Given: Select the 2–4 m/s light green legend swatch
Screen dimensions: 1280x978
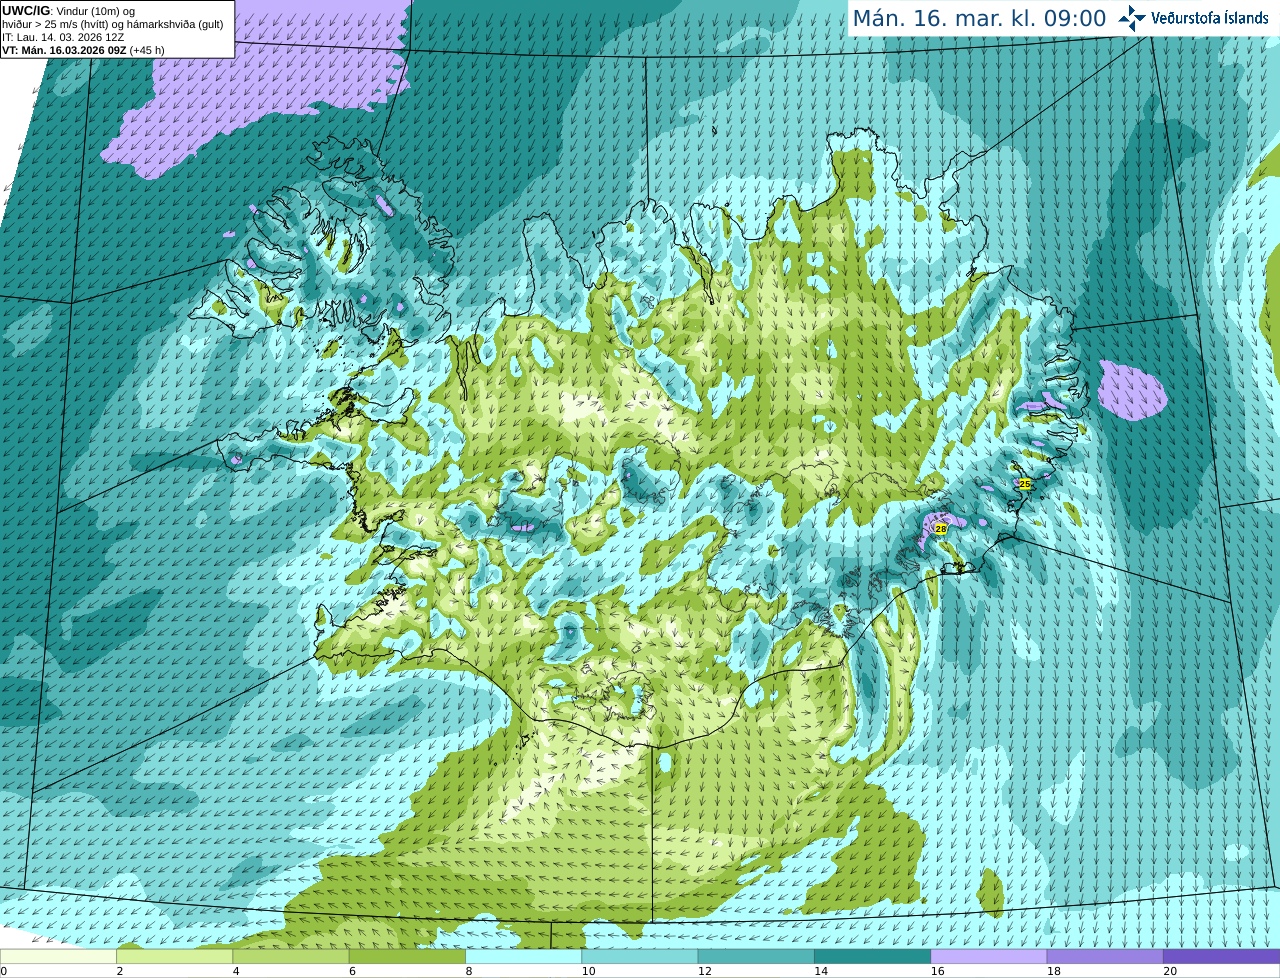Looking at the screenshot, I should coord(174,956).
